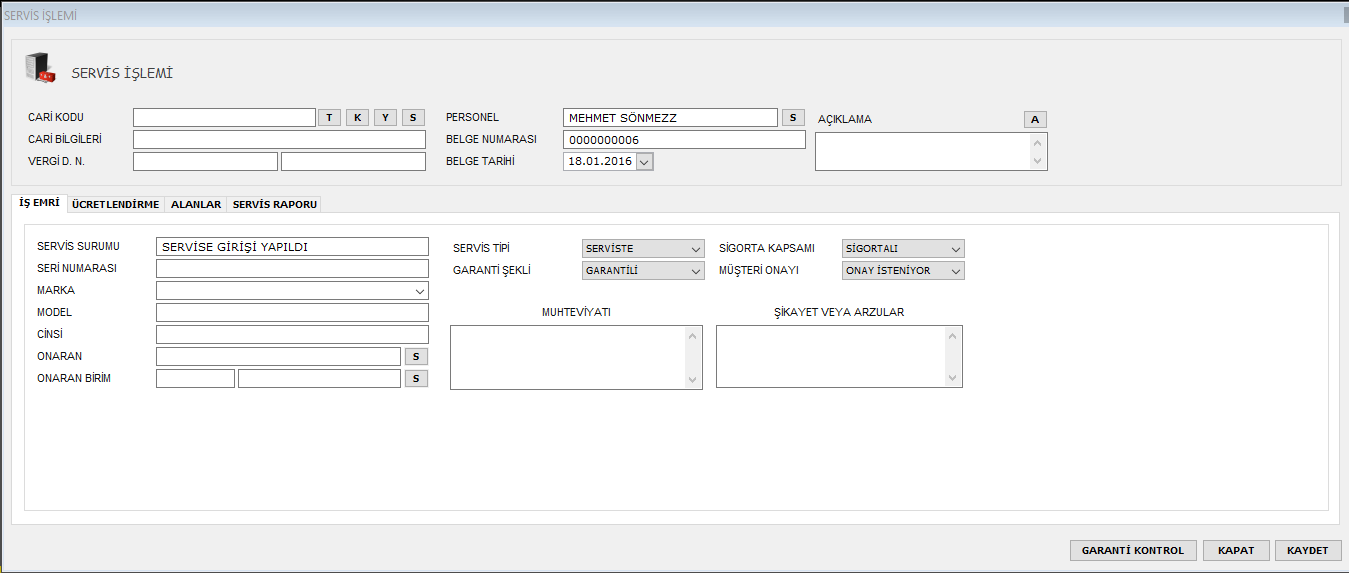This screenshot has width=1349, height=573.
Task: Click the K button beside Cari Kodu
Action: click(x=357, y=118)
